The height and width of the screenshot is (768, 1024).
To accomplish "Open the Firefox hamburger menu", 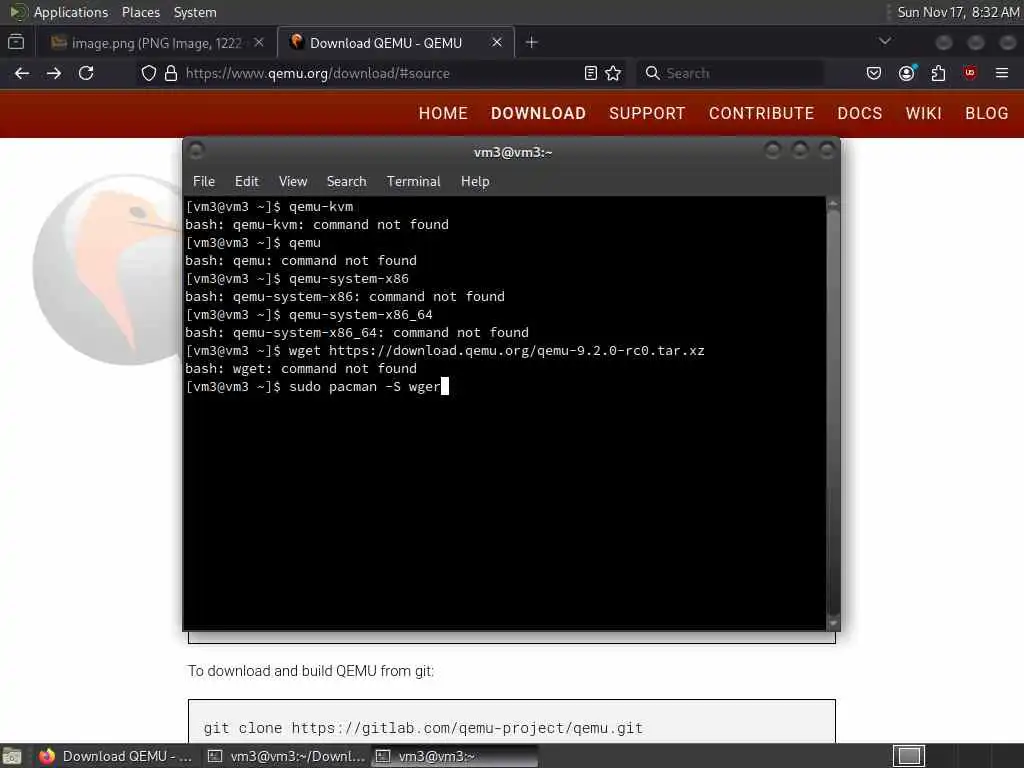I will [1002, 73].
